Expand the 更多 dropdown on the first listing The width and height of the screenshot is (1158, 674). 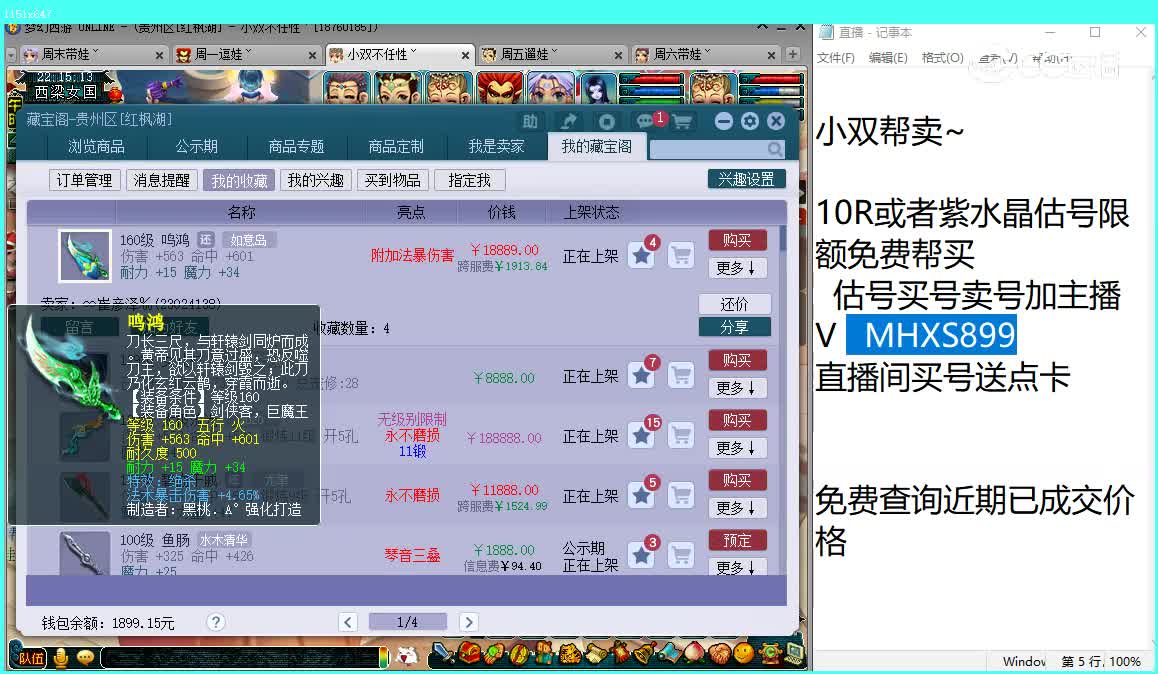click(x=737, y=267)
